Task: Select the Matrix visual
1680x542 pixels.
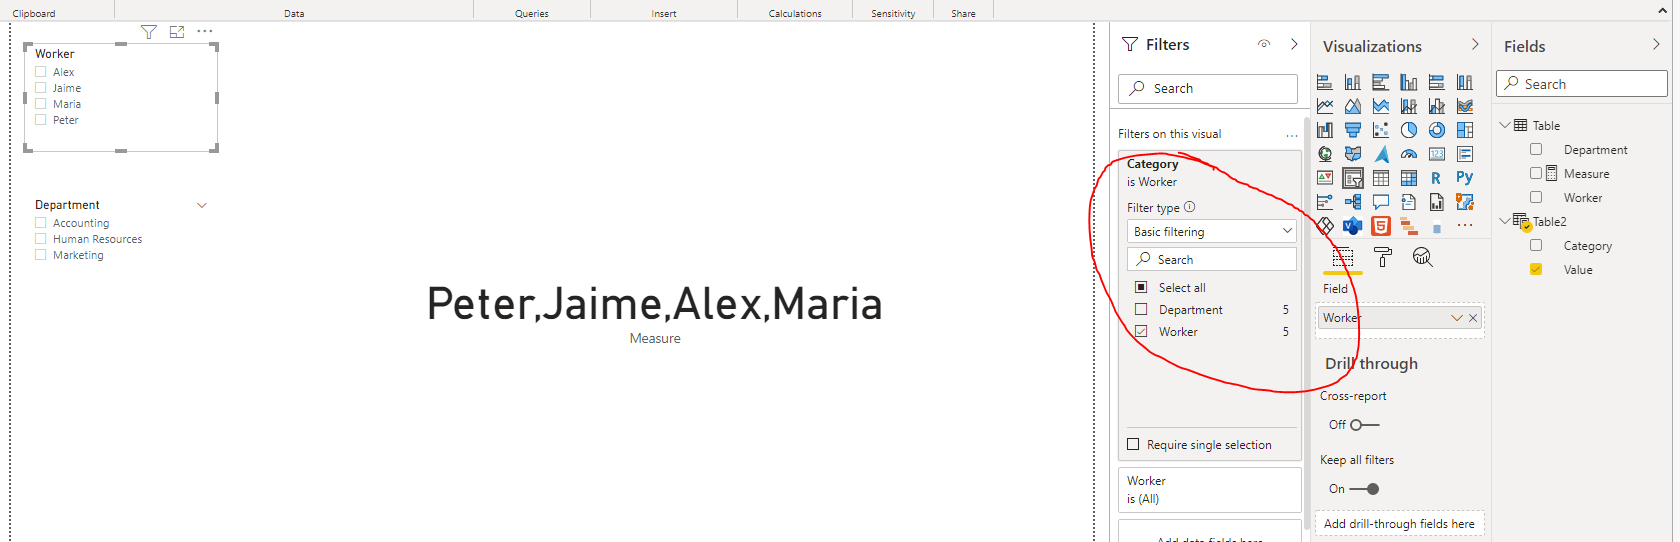Action: click(x=1409, y=178)
